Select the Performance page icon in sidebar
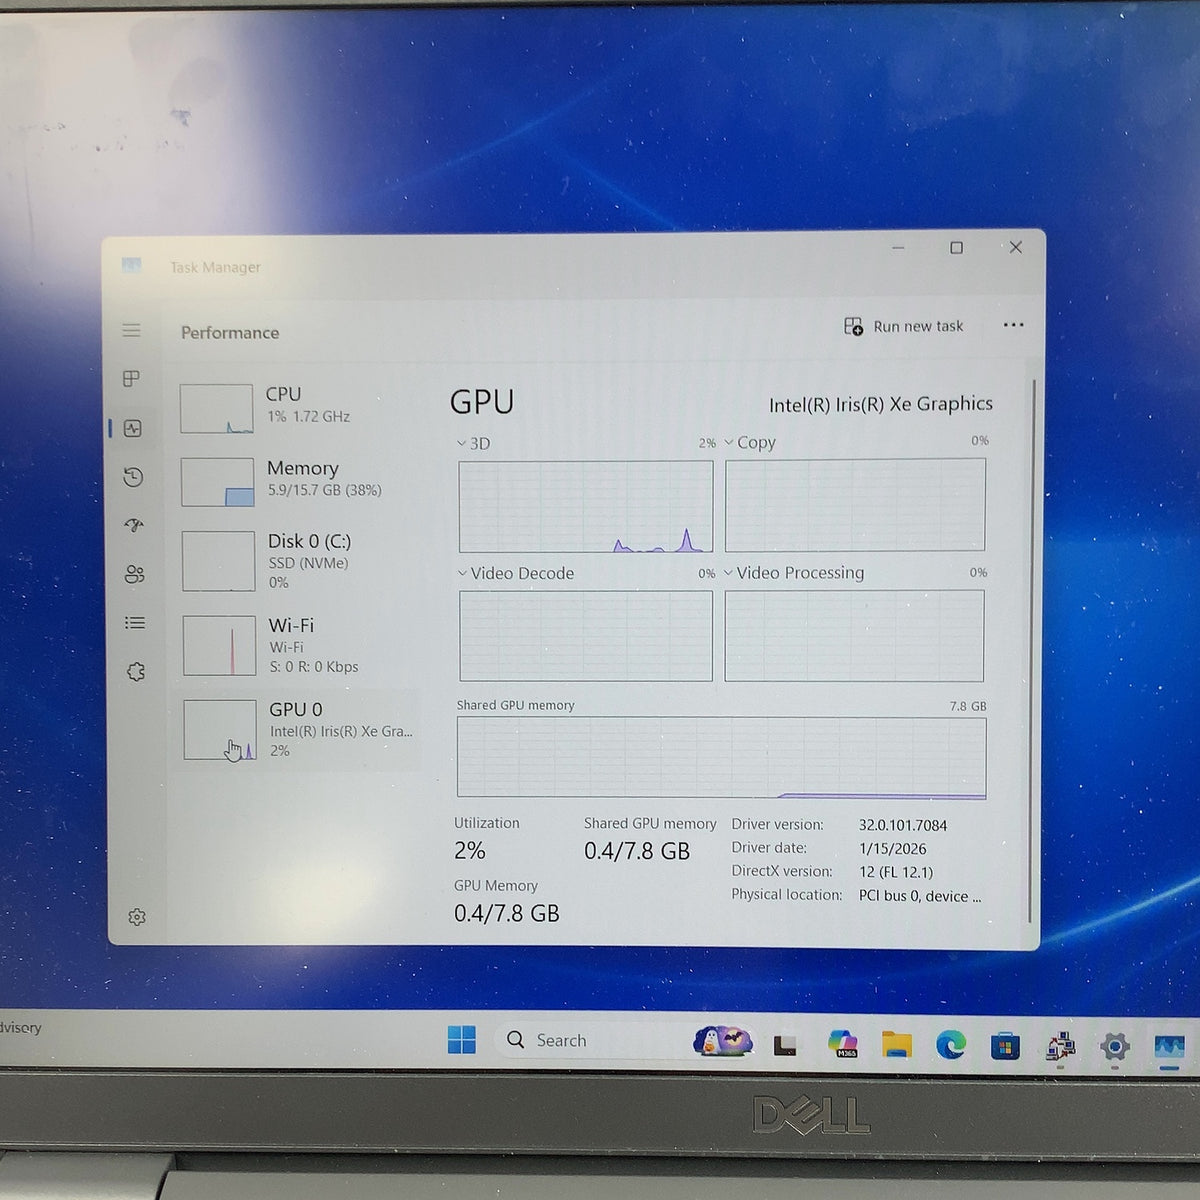Screen dimensions: 1200x1200 [x=133, y=428]
